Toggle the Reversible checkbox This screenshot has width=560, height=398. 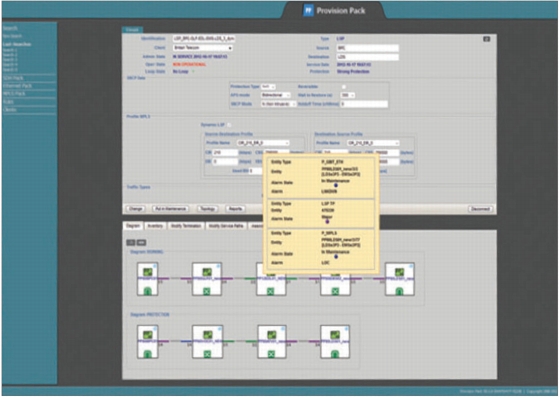(x=344, y=87)
